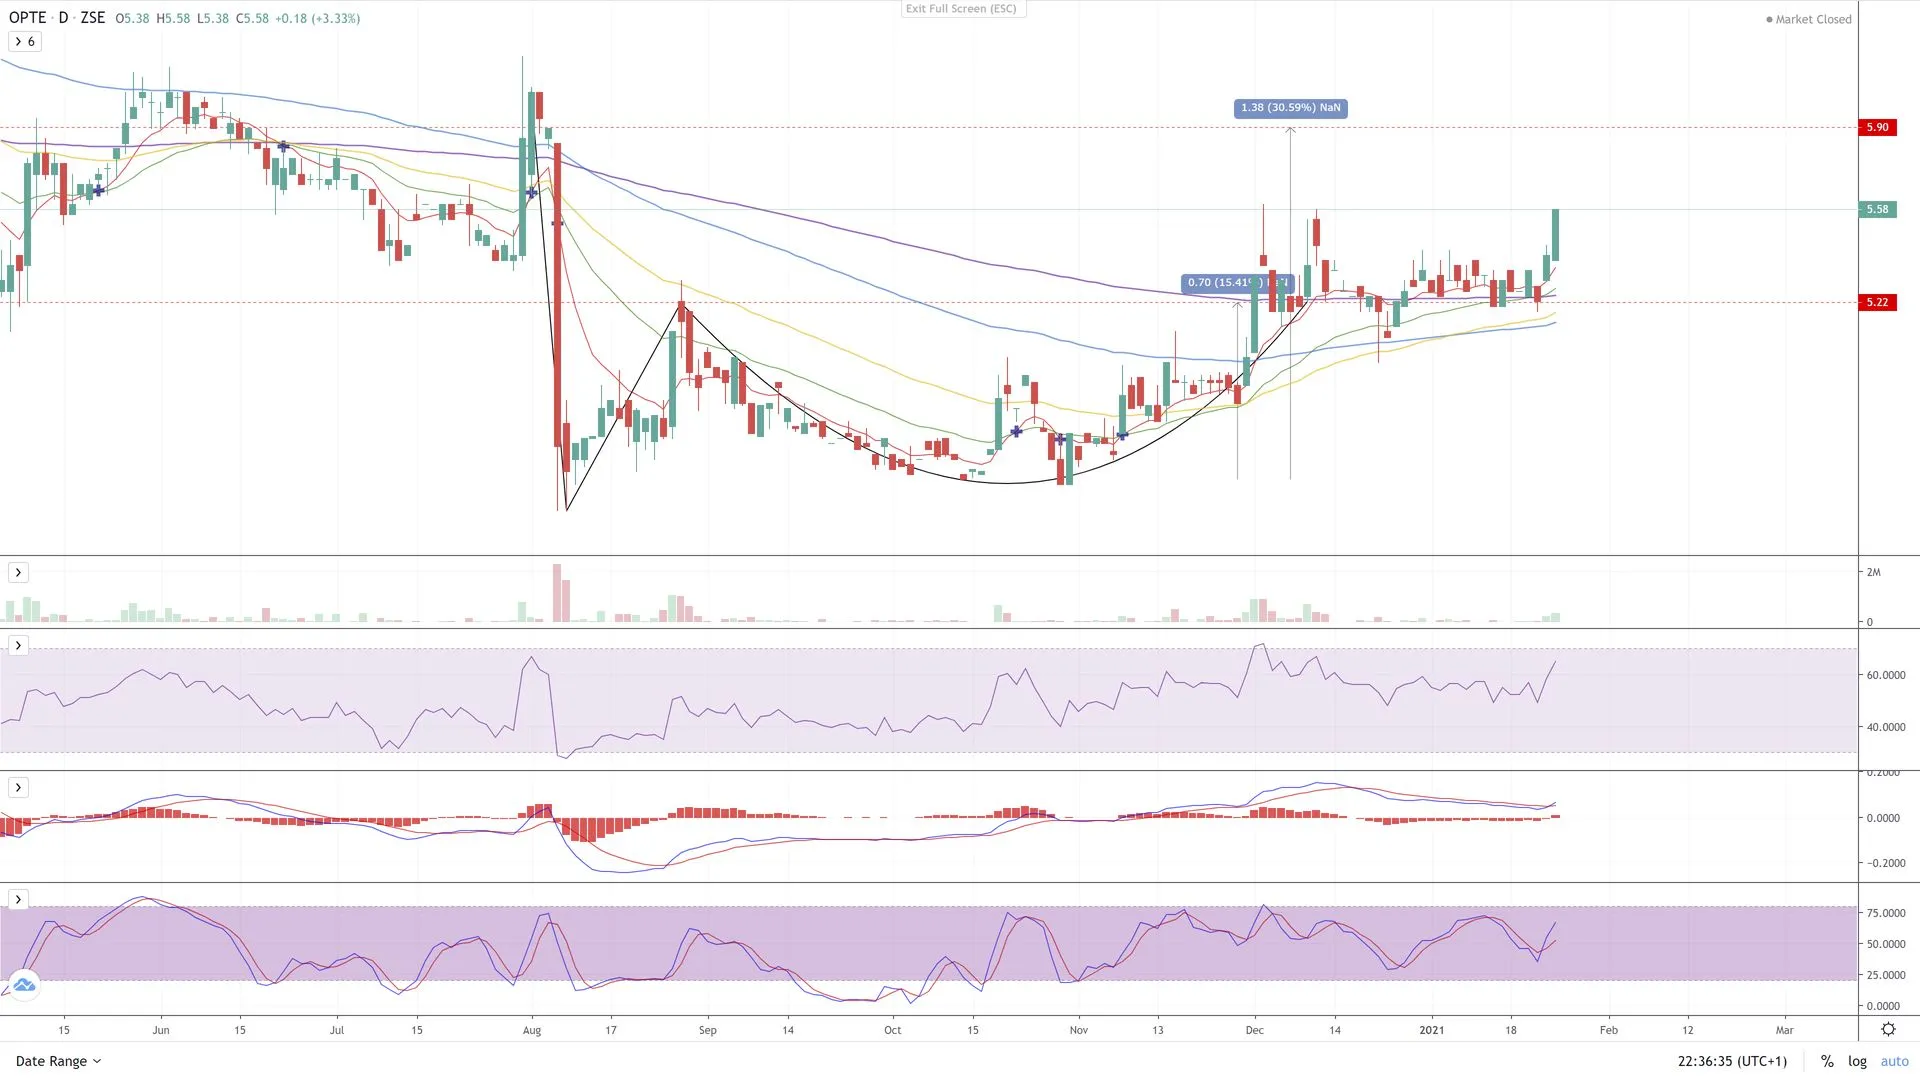Toggle log scale mode
Viewport: 1920px width, 1080px height.
1857,1061
